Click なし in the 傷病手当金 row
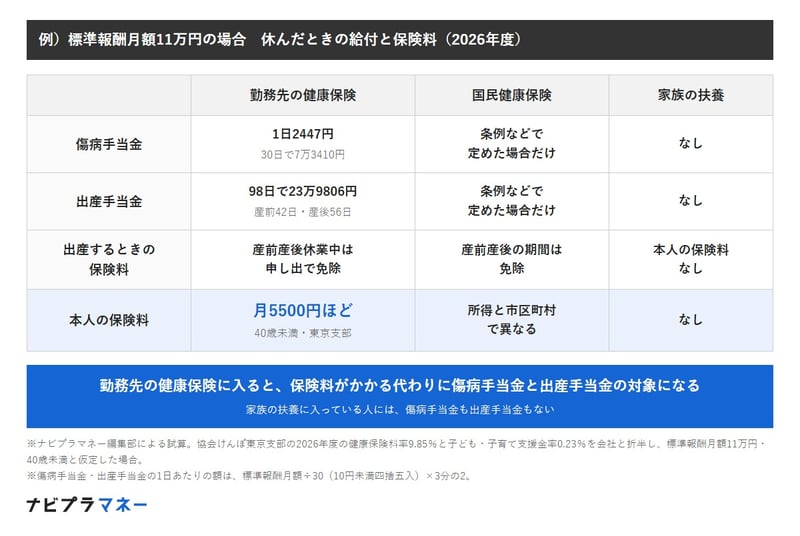800x536 pixels. [x=691, y=143]
